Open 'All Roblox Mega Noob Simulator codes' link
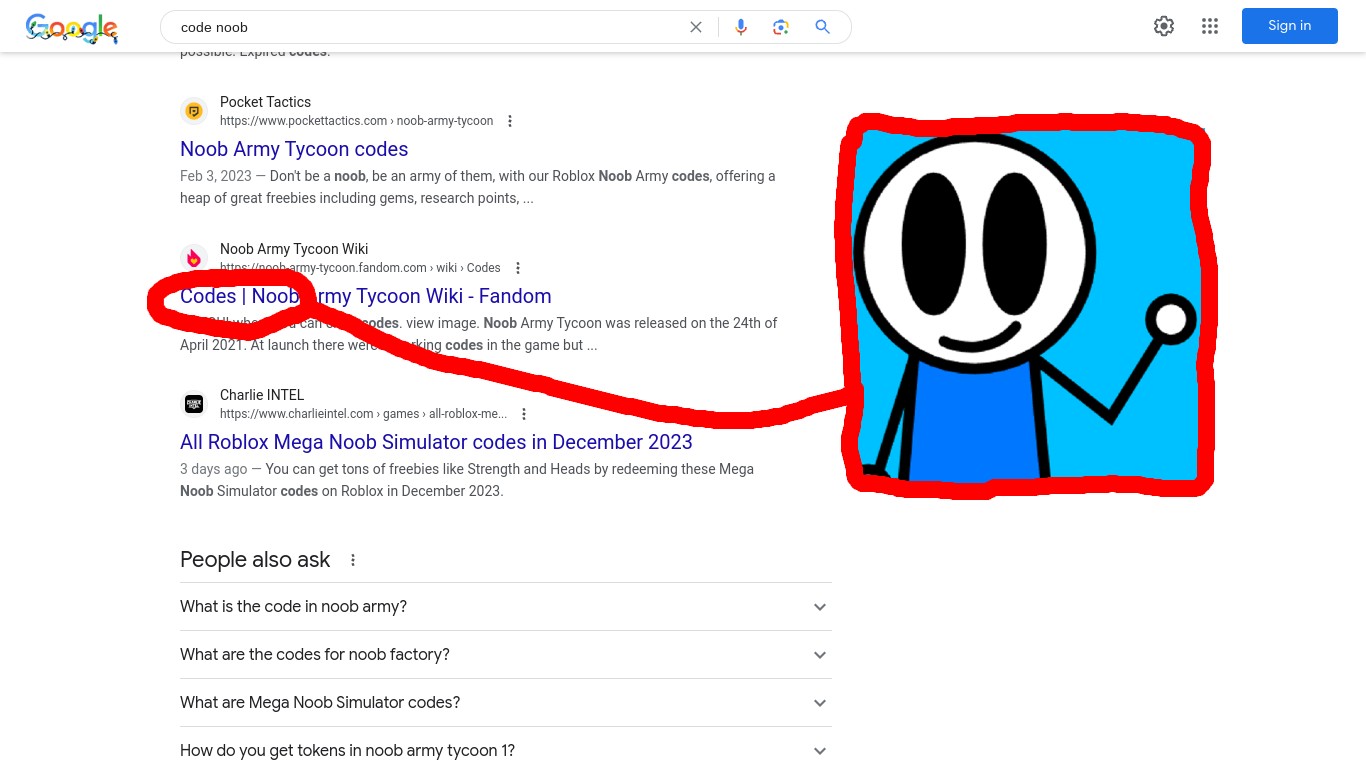The height and width of the screenshot is (768, 1366). (x=436, y=442)
